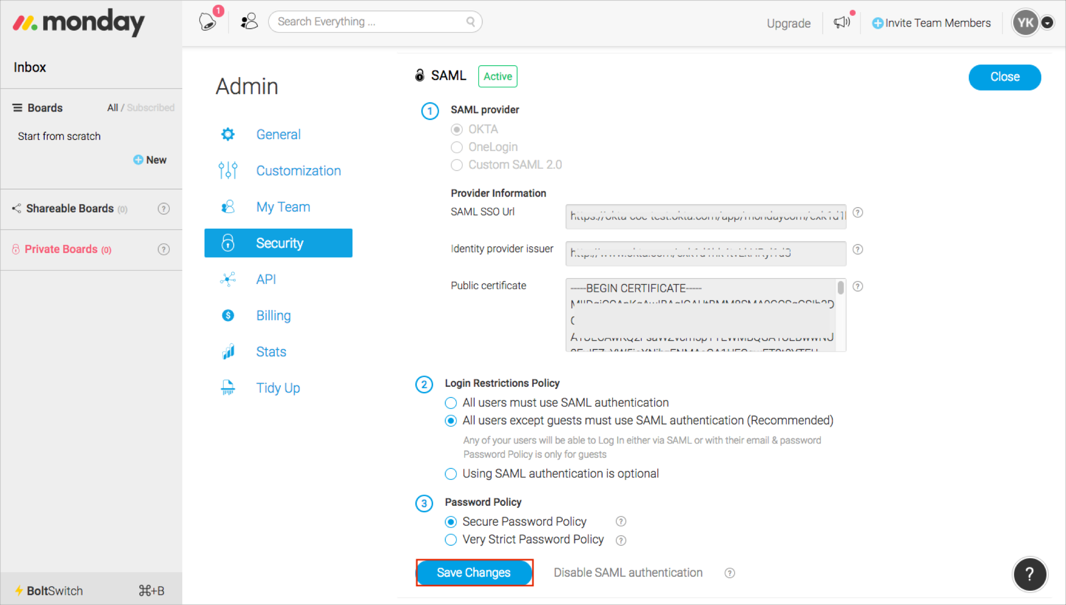Go to the Billing admin section

273,316
